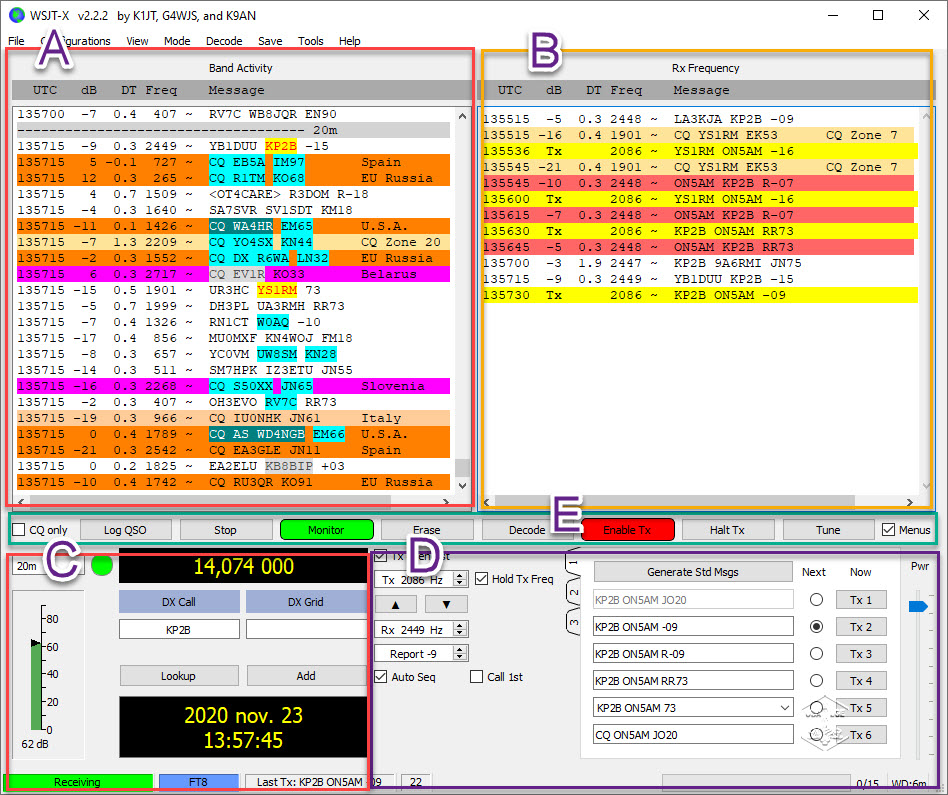Screen dimensions: 948x795
Task: Click the Halt Tx button
Action: pyautogui.click(x=727, y=530)
